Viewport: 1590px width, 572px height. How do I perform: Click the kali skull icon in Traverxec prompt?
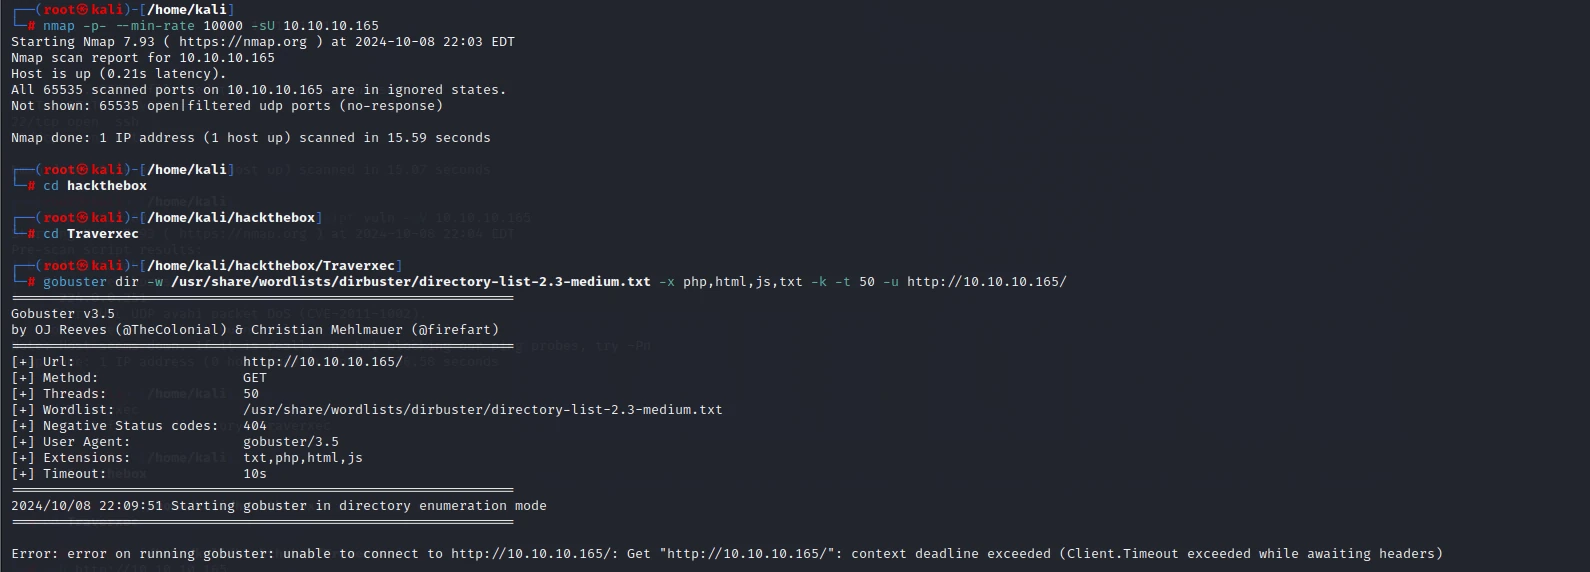(x=83, y=266)
